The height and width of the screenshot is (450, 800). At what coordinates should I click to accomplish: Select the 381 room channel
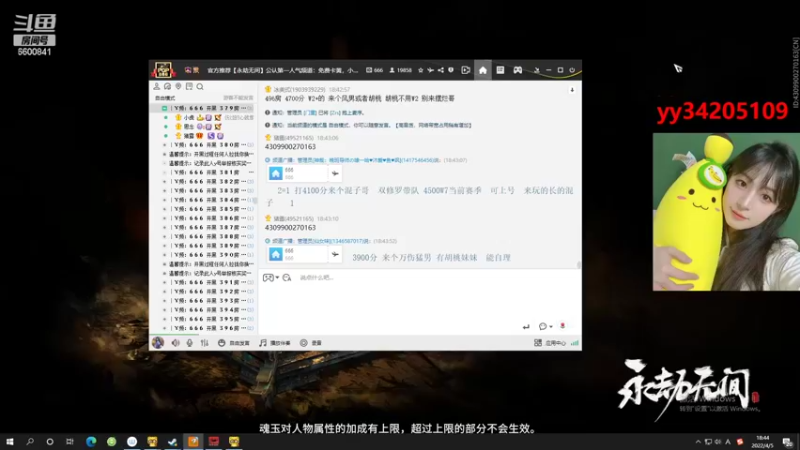click(207, 172)
